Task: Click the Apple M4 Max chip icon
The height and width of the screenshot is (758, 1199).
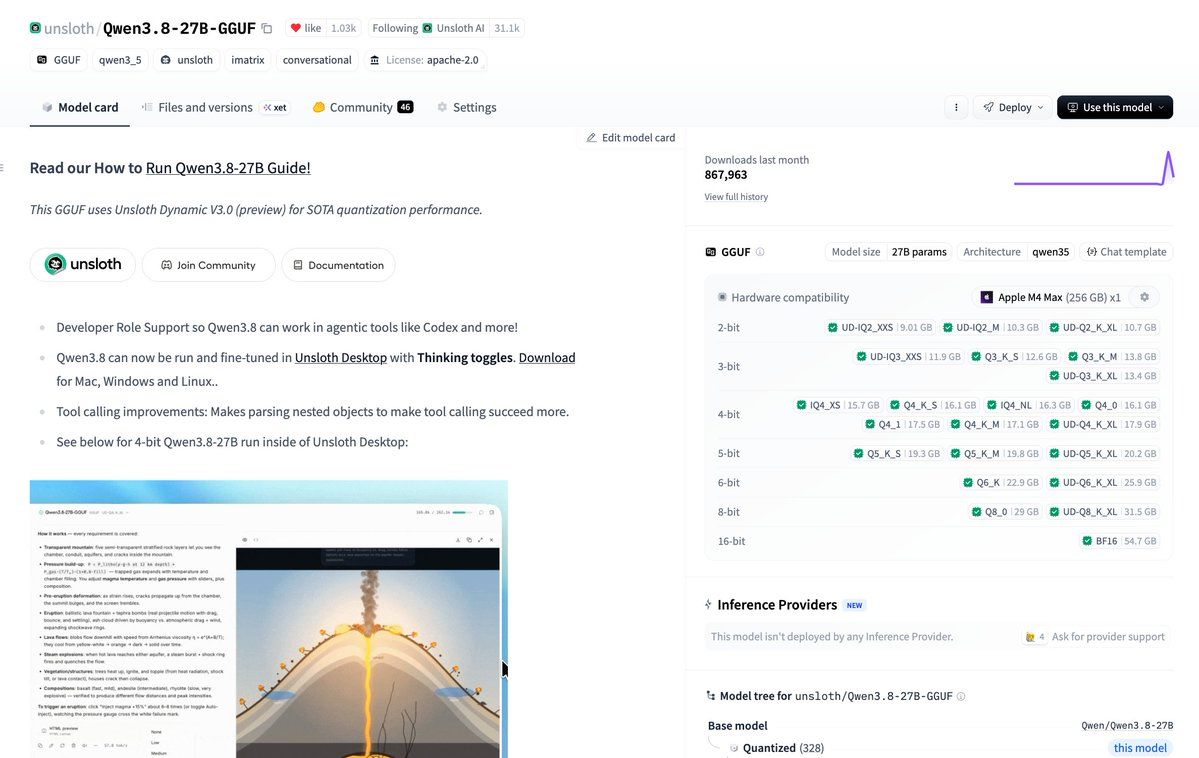Action: 986,297
